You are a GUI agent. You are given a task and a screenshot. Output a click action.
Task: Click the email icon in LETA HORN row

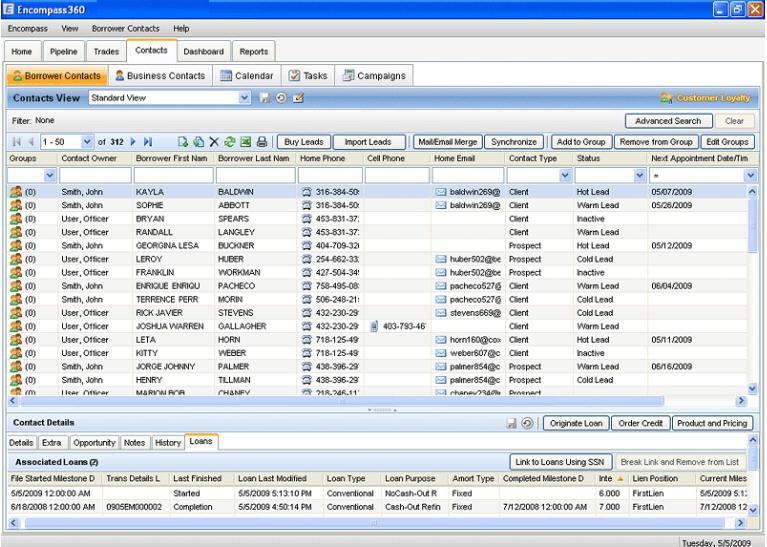tap(441, 340)
